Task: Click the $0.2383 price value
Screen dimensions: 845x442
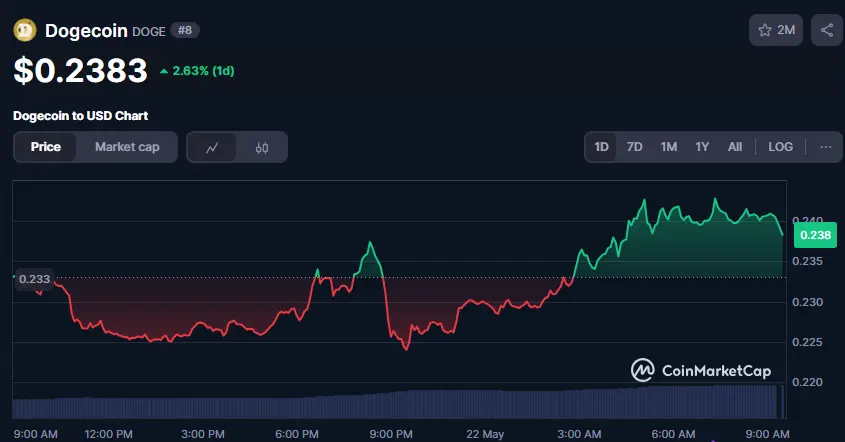Action: pyautogui.click(x=80, y=70)
